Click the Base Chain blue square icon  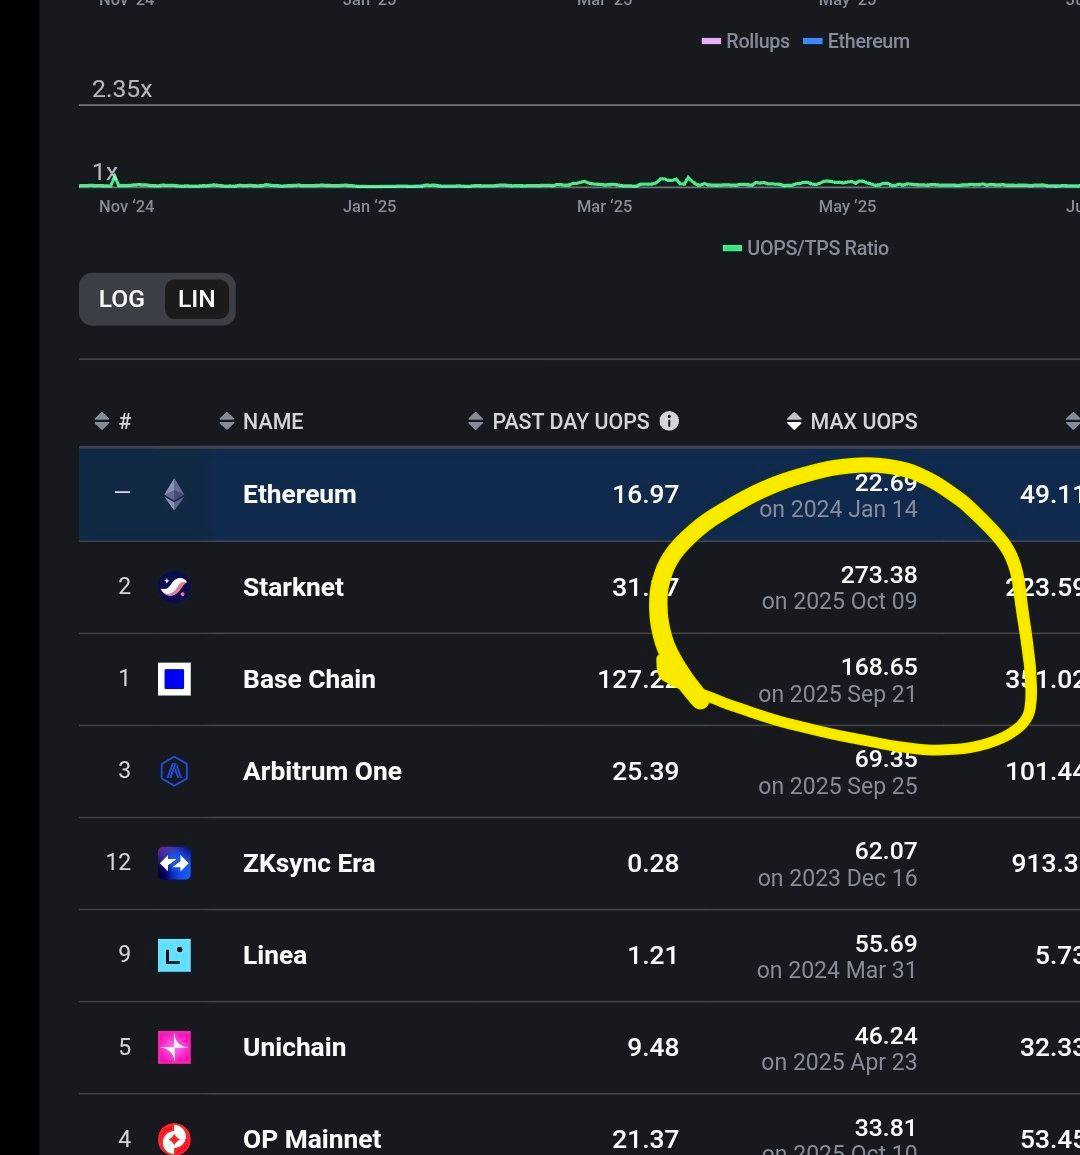[x=174, y=679]
